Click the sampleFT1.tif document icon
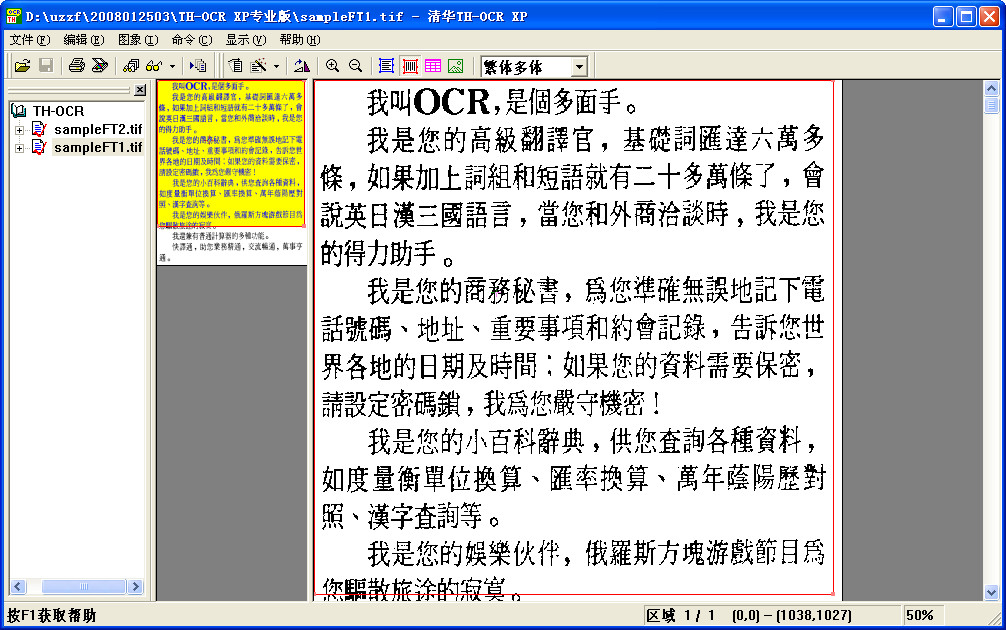This screenshot has width=1006, height=630. click(x=39, y=148)
